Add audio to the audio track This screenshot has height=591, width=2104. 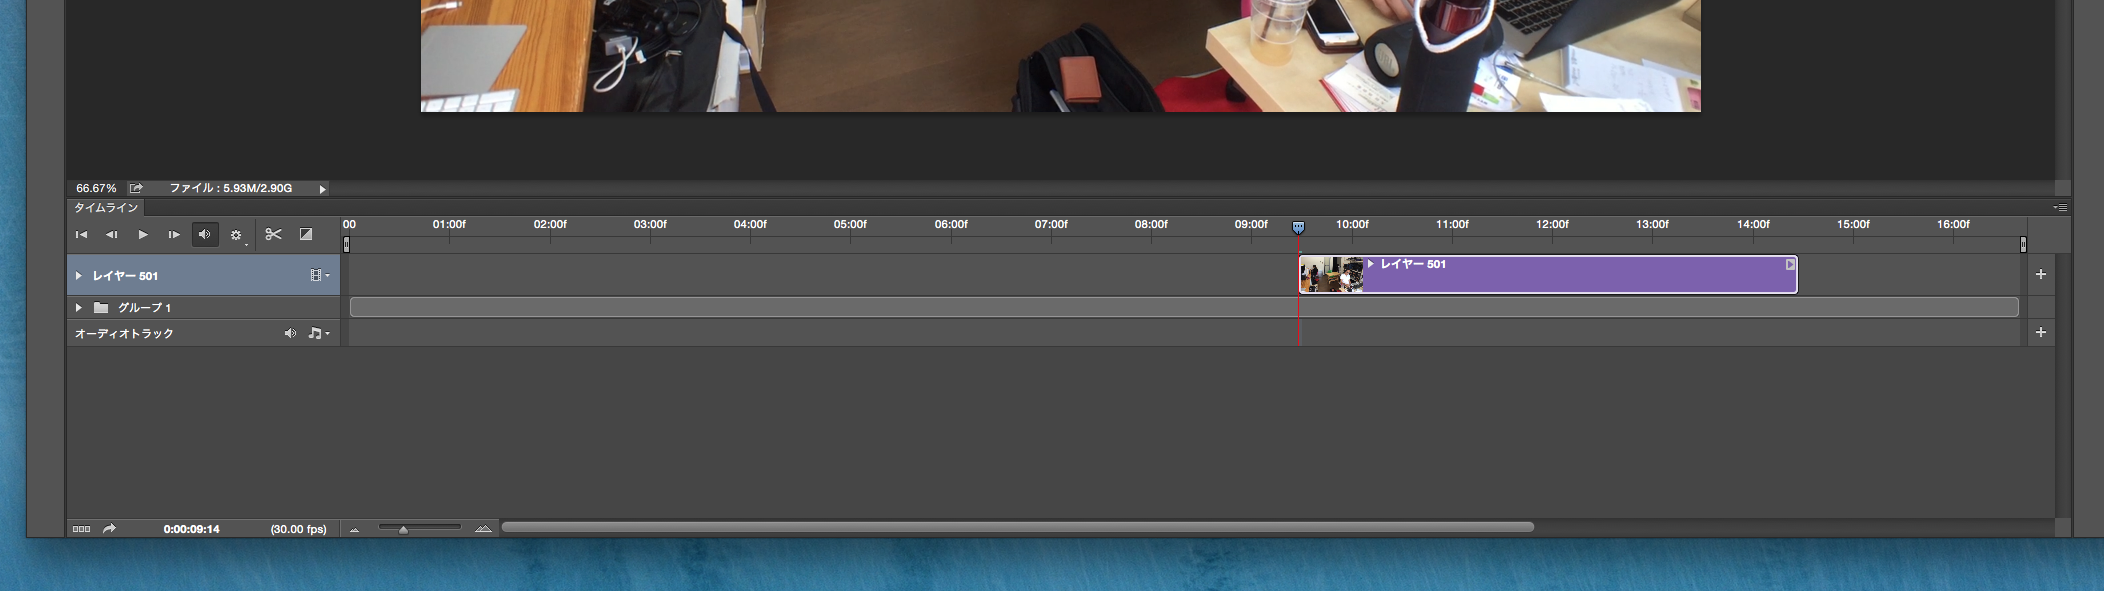[x=2041, y=333]
